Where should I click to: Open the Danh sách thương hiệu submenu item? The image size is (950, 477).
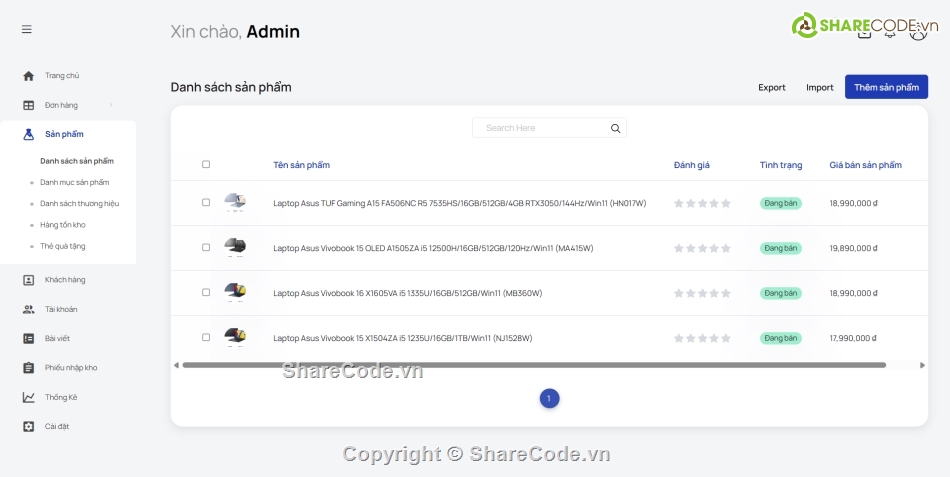point(79,204)
